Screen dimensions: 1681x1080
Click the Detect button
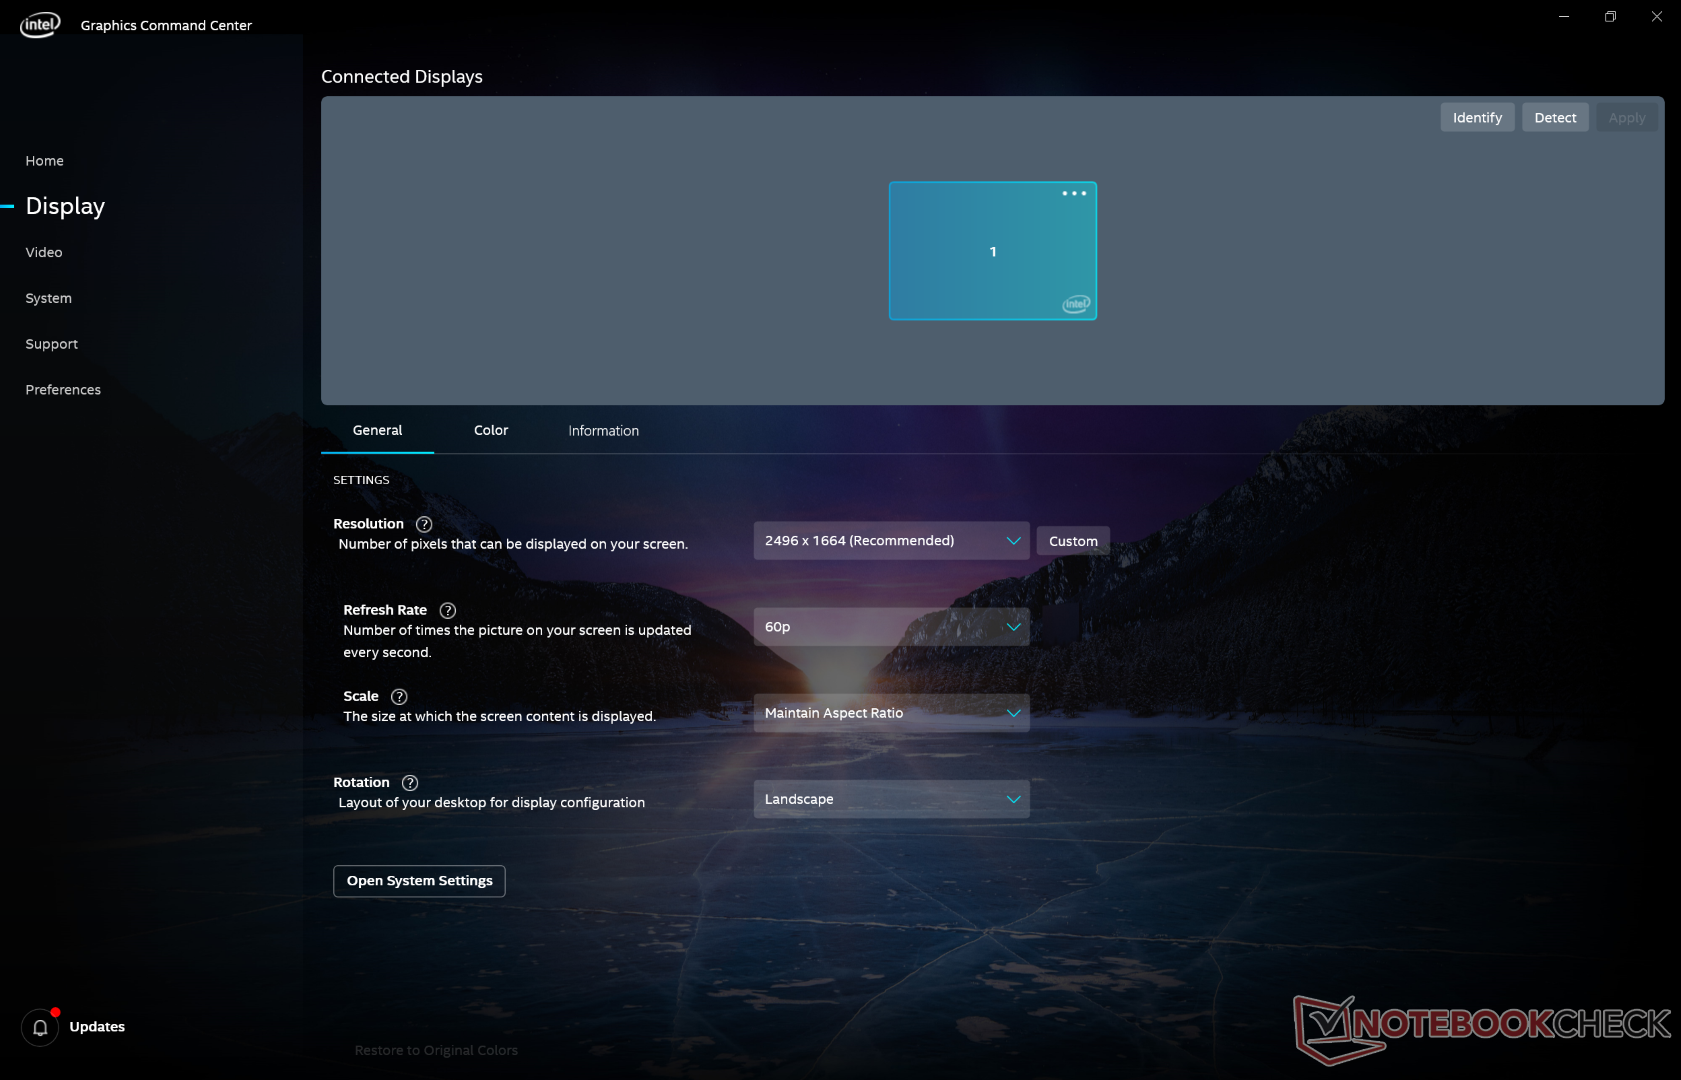[1556, 118]
